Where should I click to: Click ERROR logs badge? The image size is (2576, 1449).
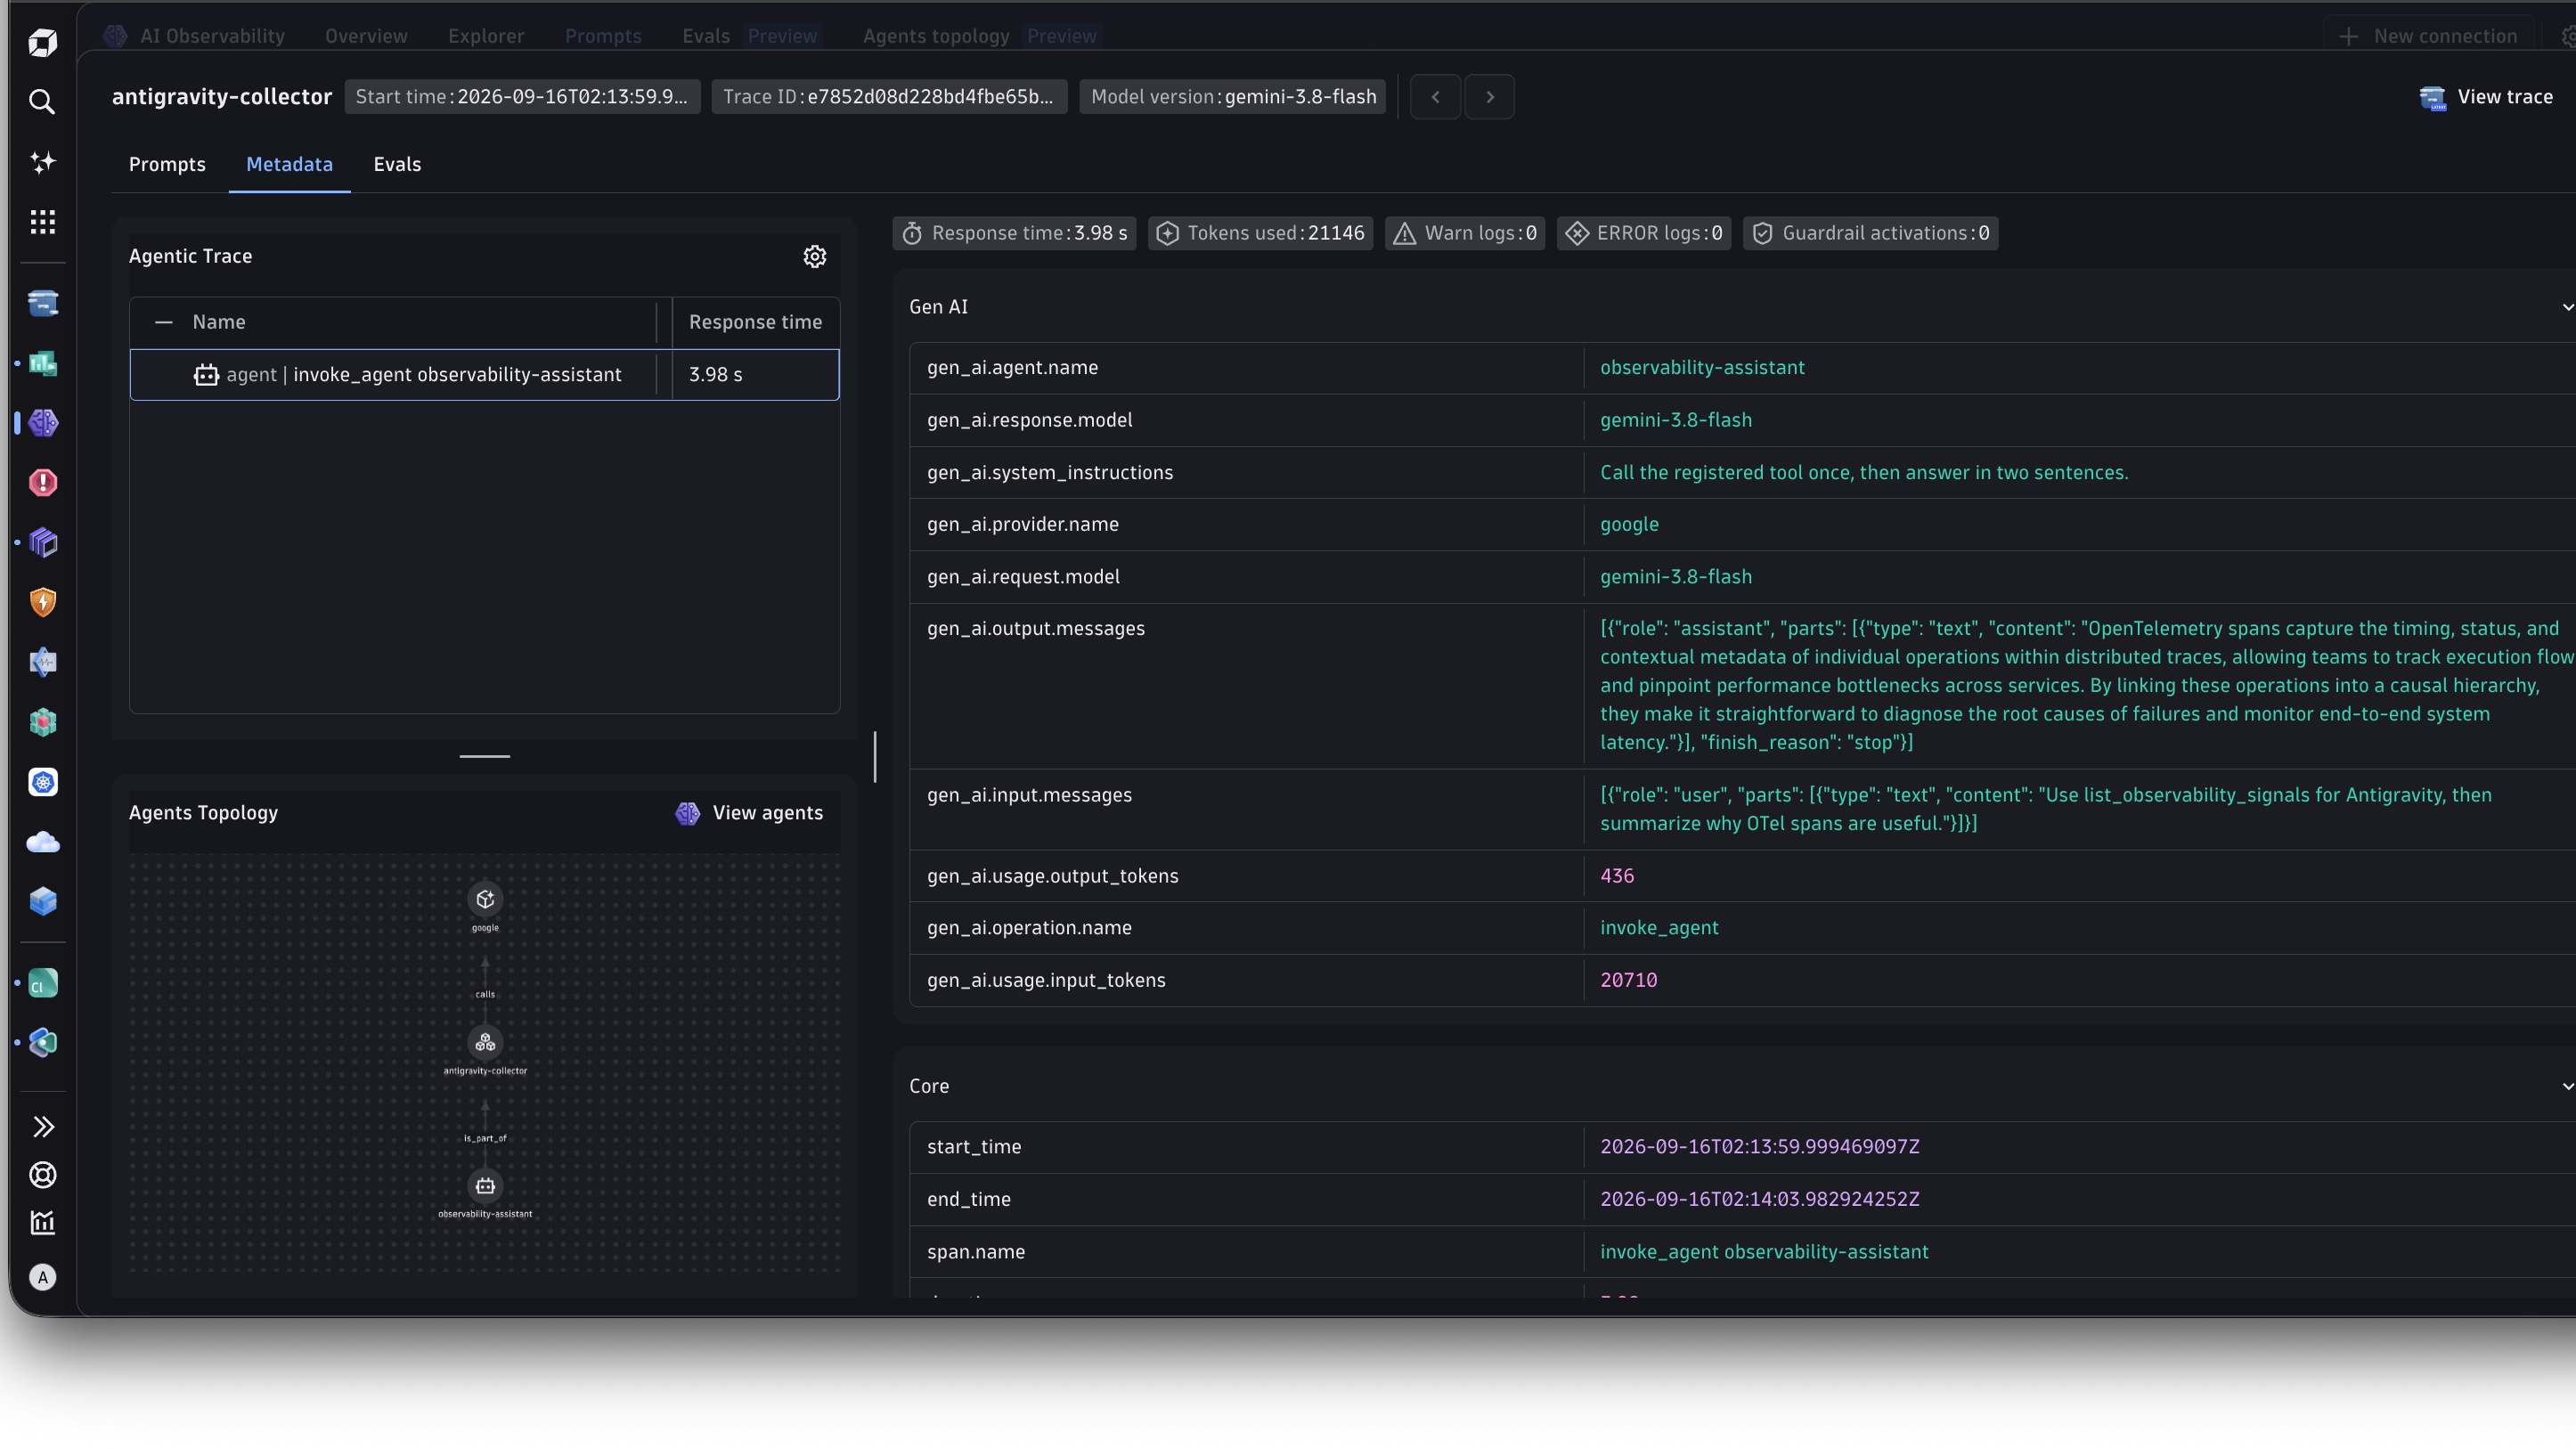pos(1644,233)
